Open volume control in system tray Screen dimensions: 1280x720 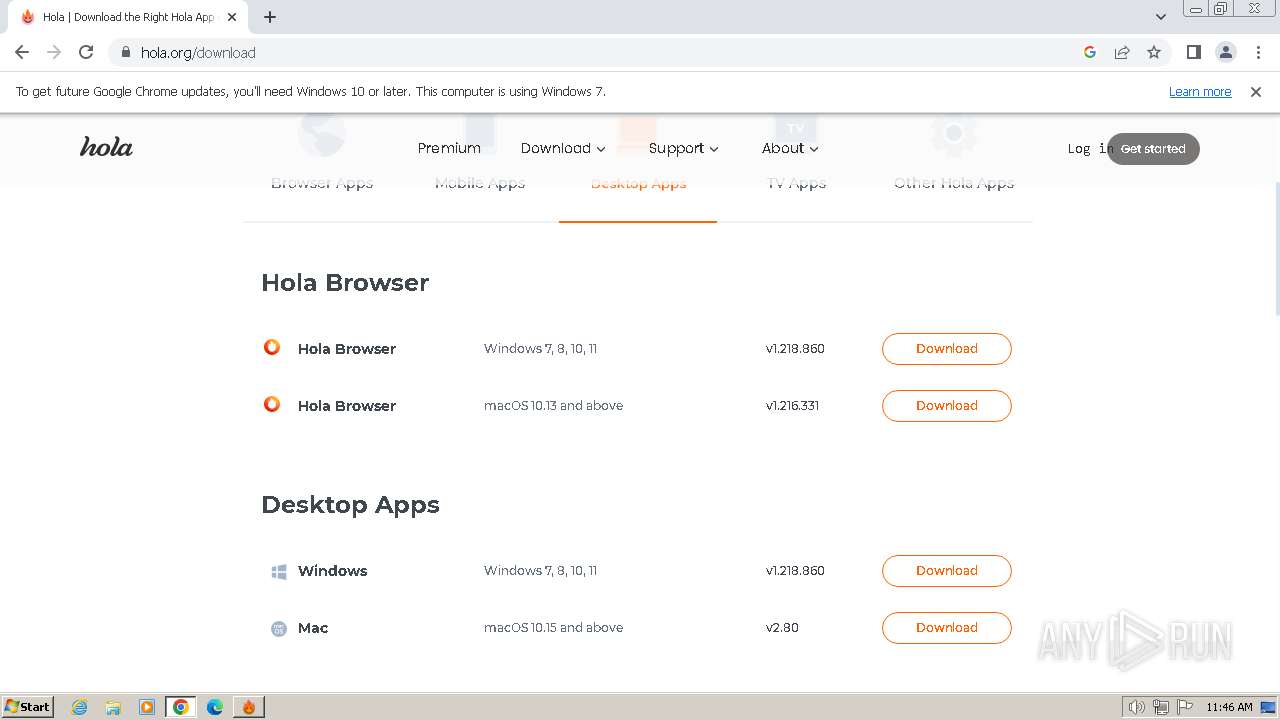pyautogui.click(x=1136, y=707)
